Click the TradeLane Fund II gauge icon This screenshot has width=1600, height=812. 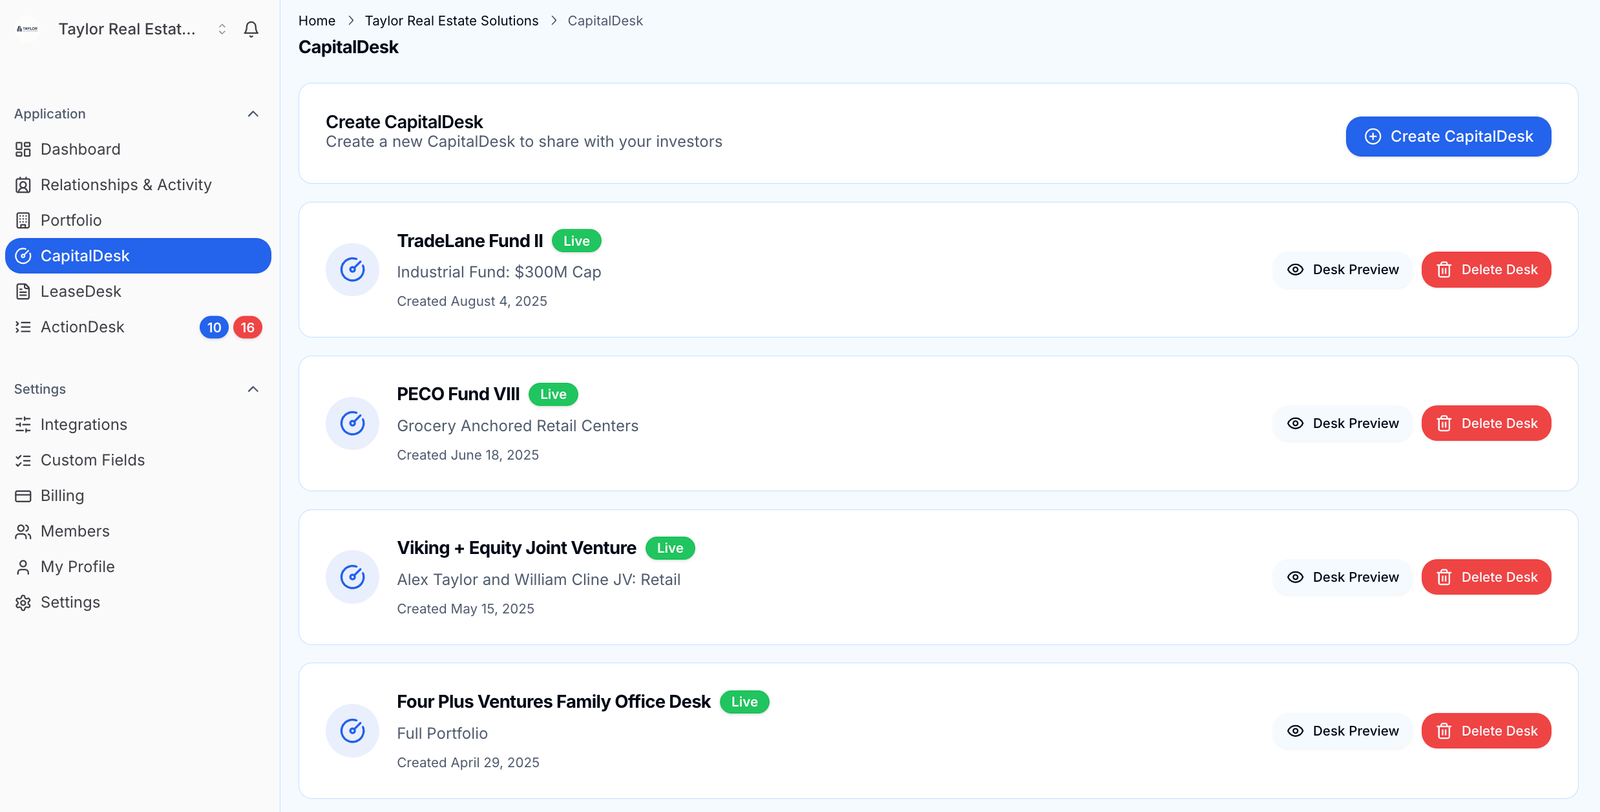(352, 269)
